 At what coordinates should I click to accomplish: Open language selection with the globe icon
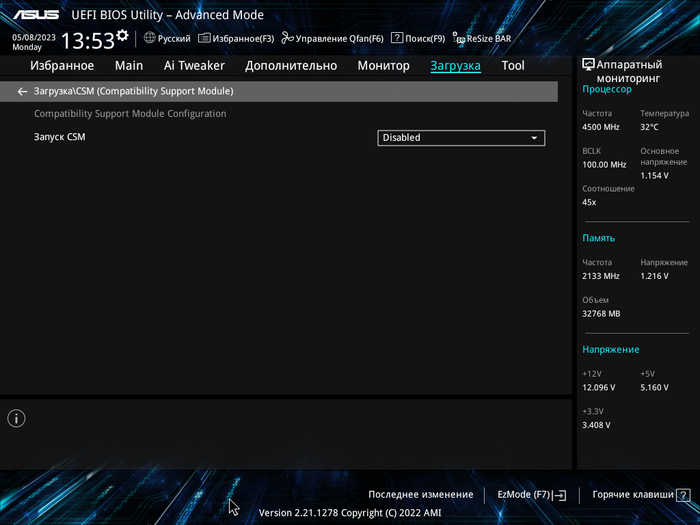point(150,38)
